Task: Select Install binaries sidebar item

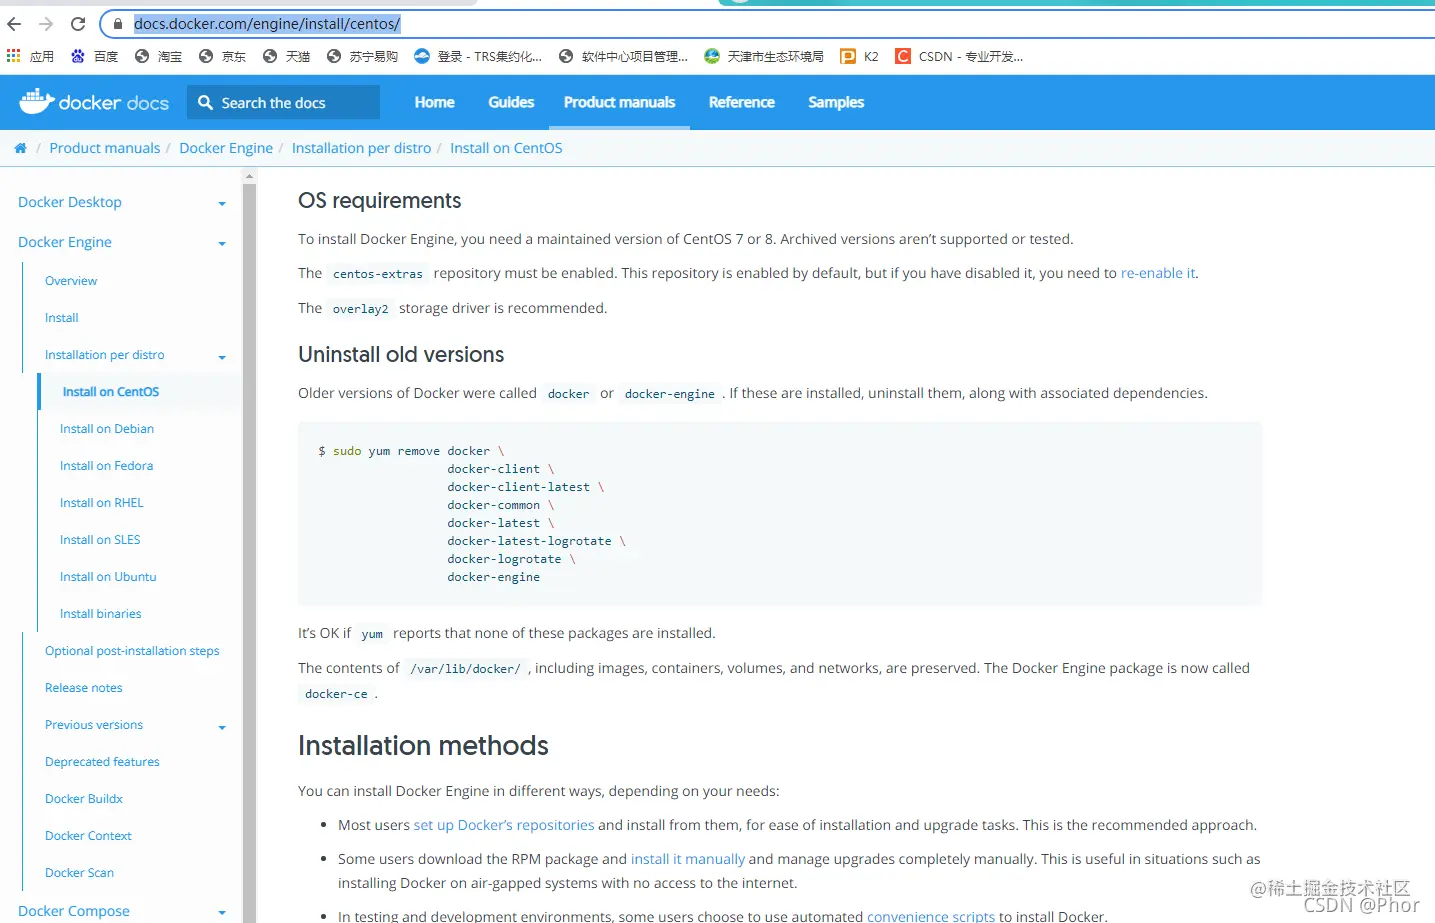Action: point(101,614)
